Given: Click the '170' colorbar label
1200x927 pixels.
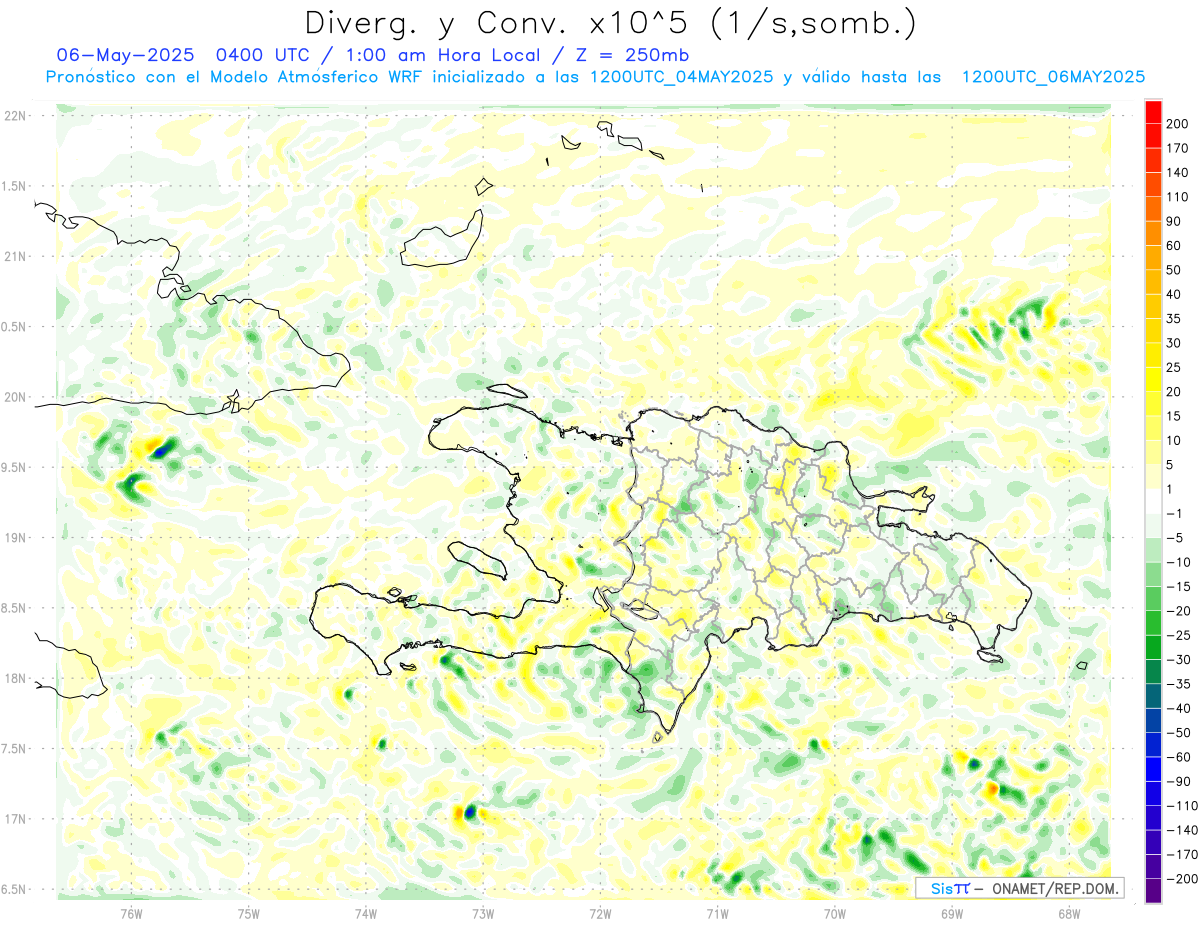Looking at the screenshot, I should pos(1177,148).
